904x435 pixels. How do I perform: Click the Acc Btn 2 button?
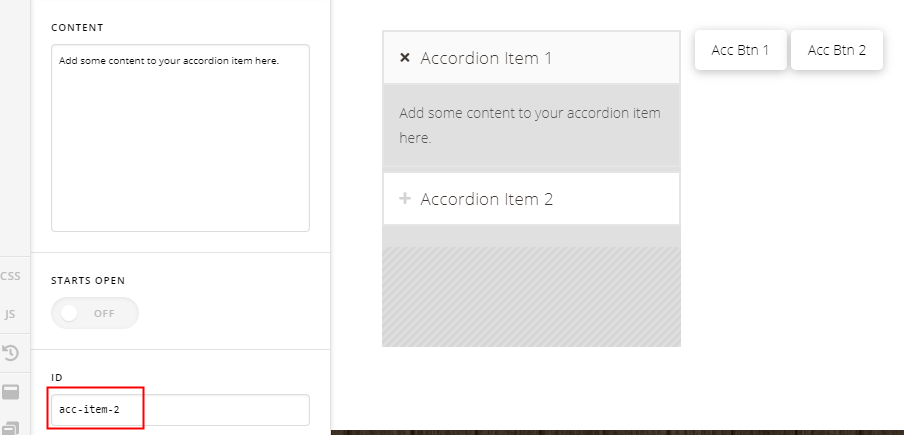tap(837, 50)
